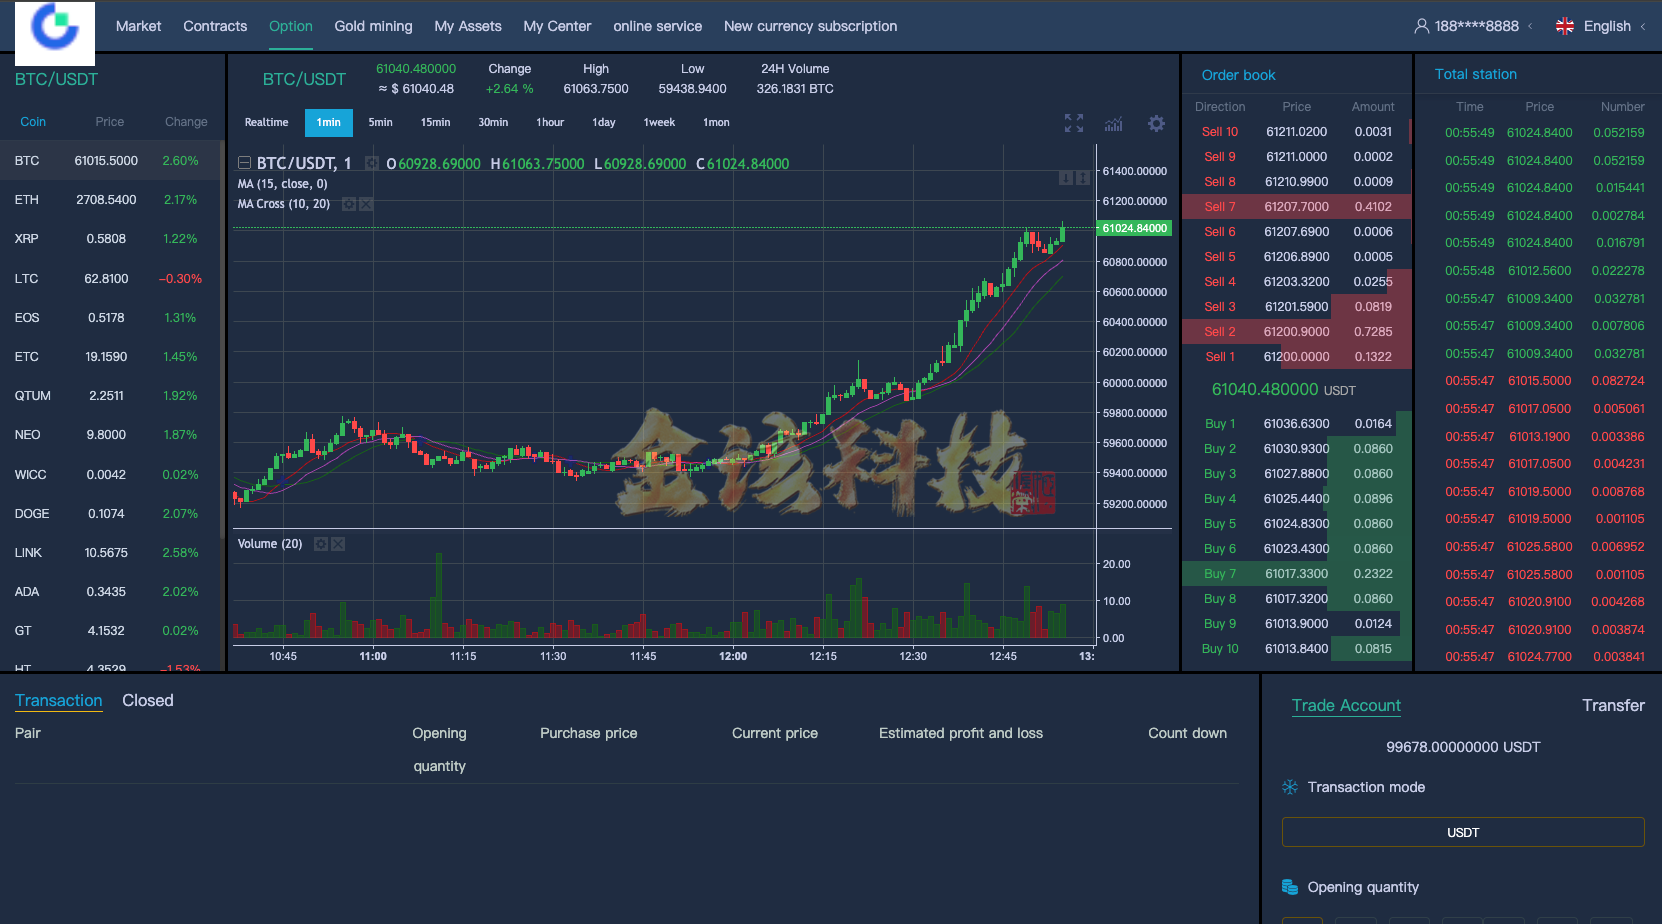Switch chart to 1hour interval
Screen dimensions: 1662x924
[x=550, y=122]
